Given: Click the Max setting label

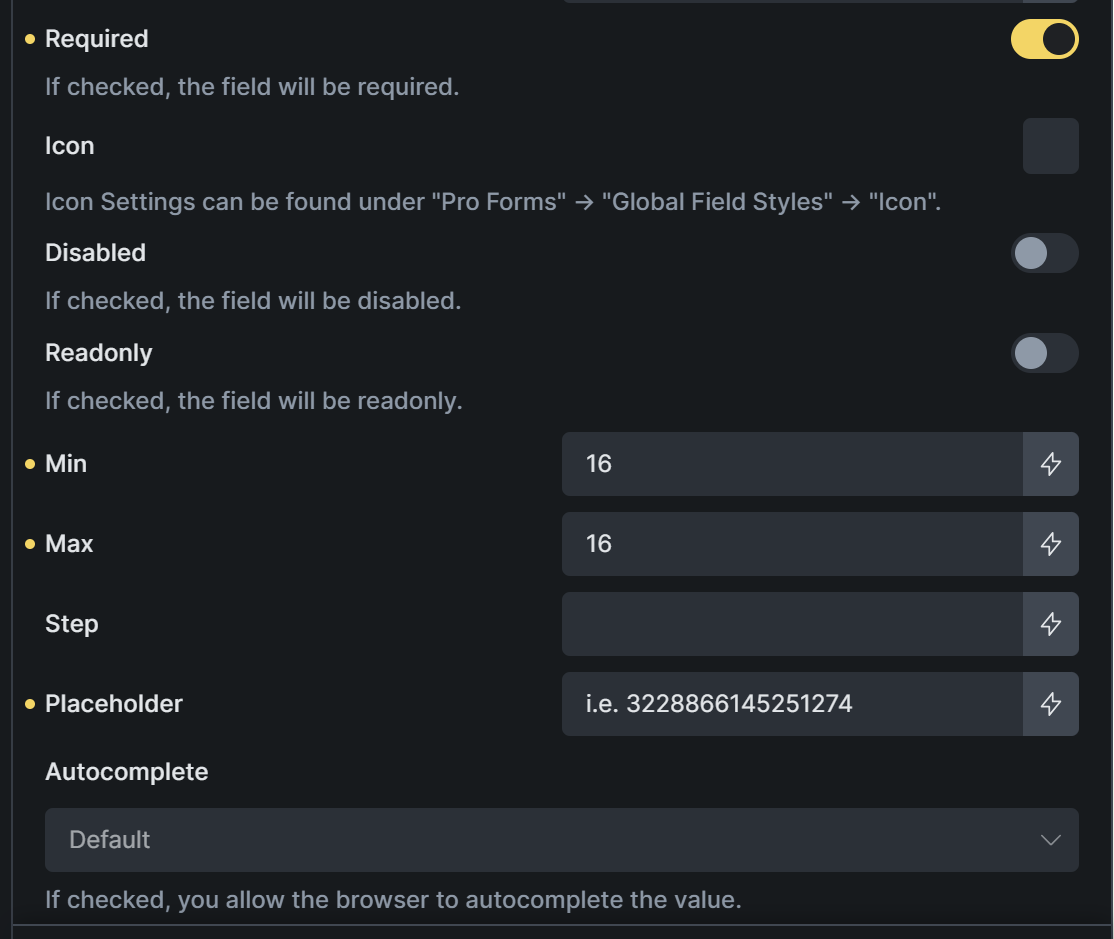Looking at the screenshot, I should coord(69,544).
